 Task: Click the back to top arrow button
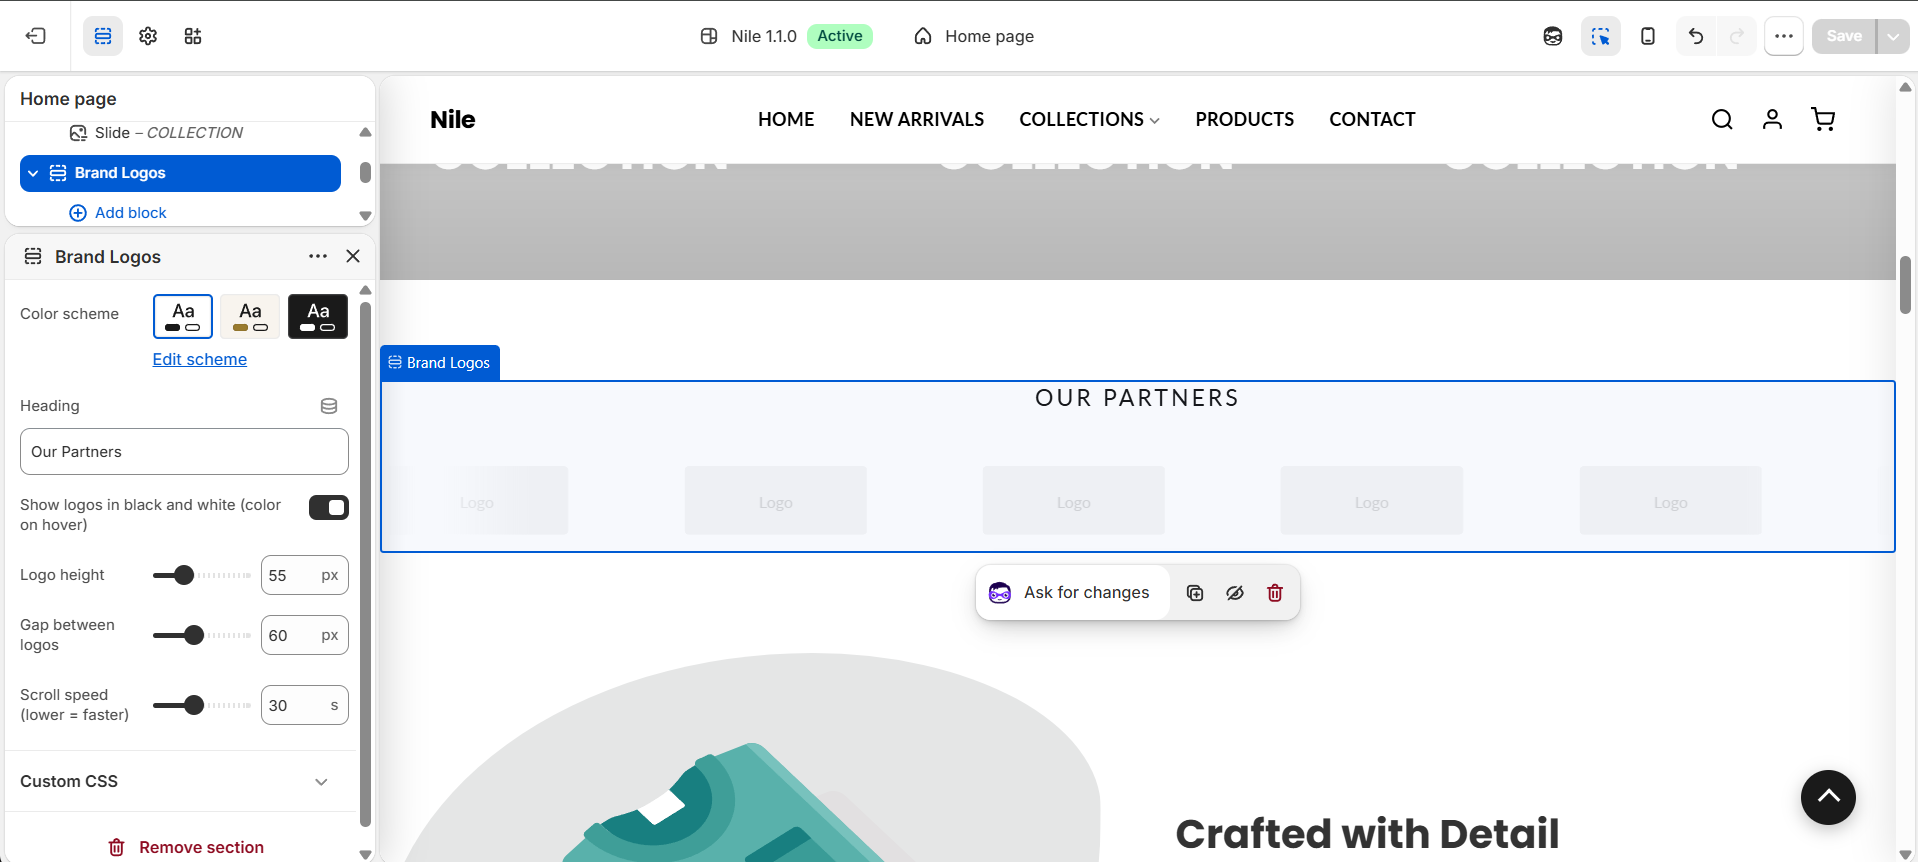[1828, 797]
